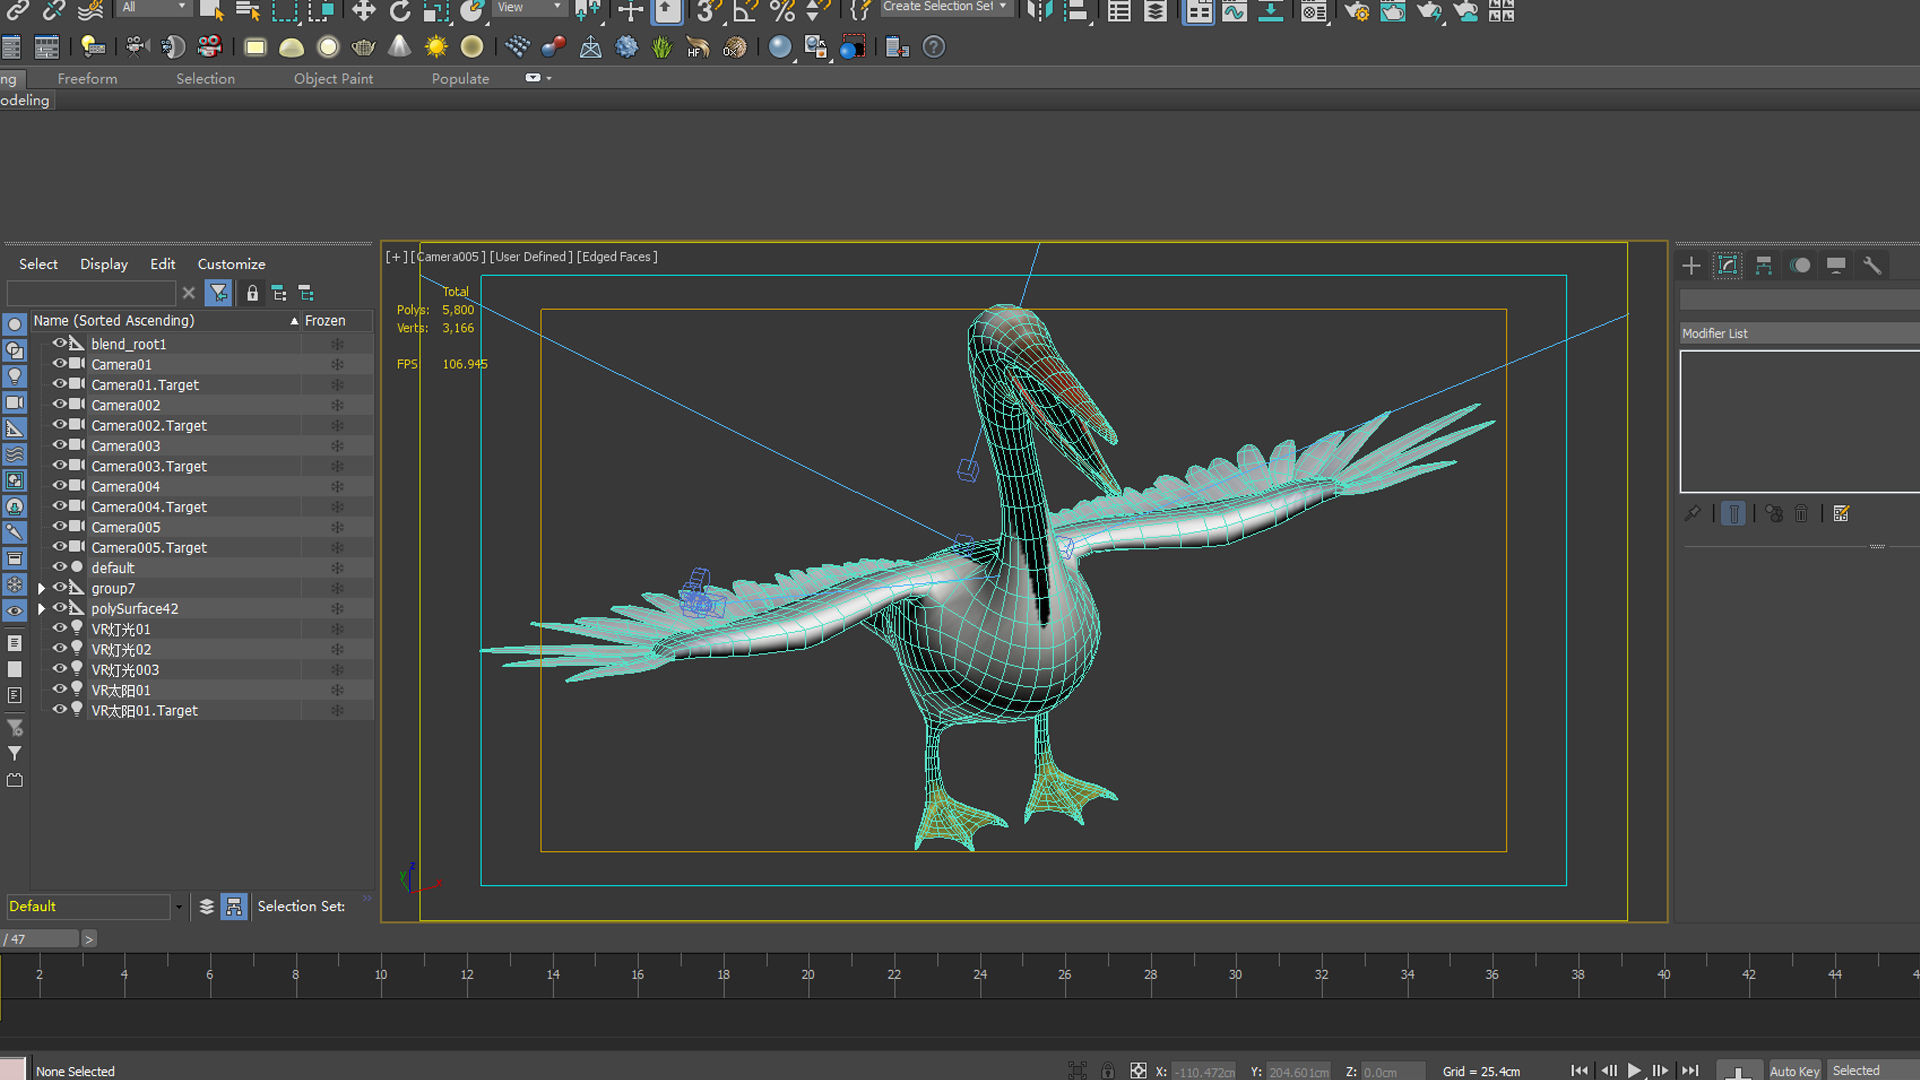This screenshot has width=1920, height=1080.
Task: Toggle the Scene Explorer lock icon
Action: [x=252, y=293]
